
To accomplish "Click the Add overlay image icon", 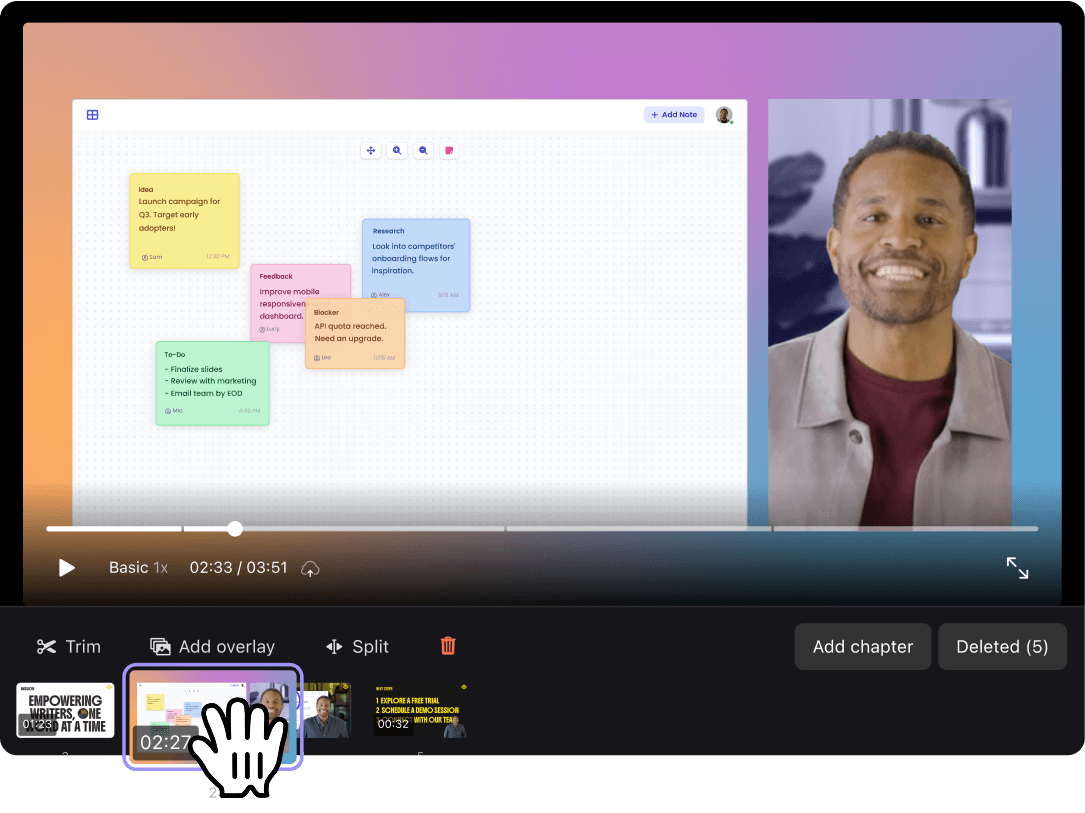I will point(160,647).
